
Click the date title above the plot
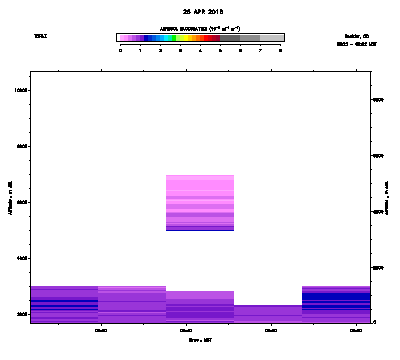pos(203,12)
